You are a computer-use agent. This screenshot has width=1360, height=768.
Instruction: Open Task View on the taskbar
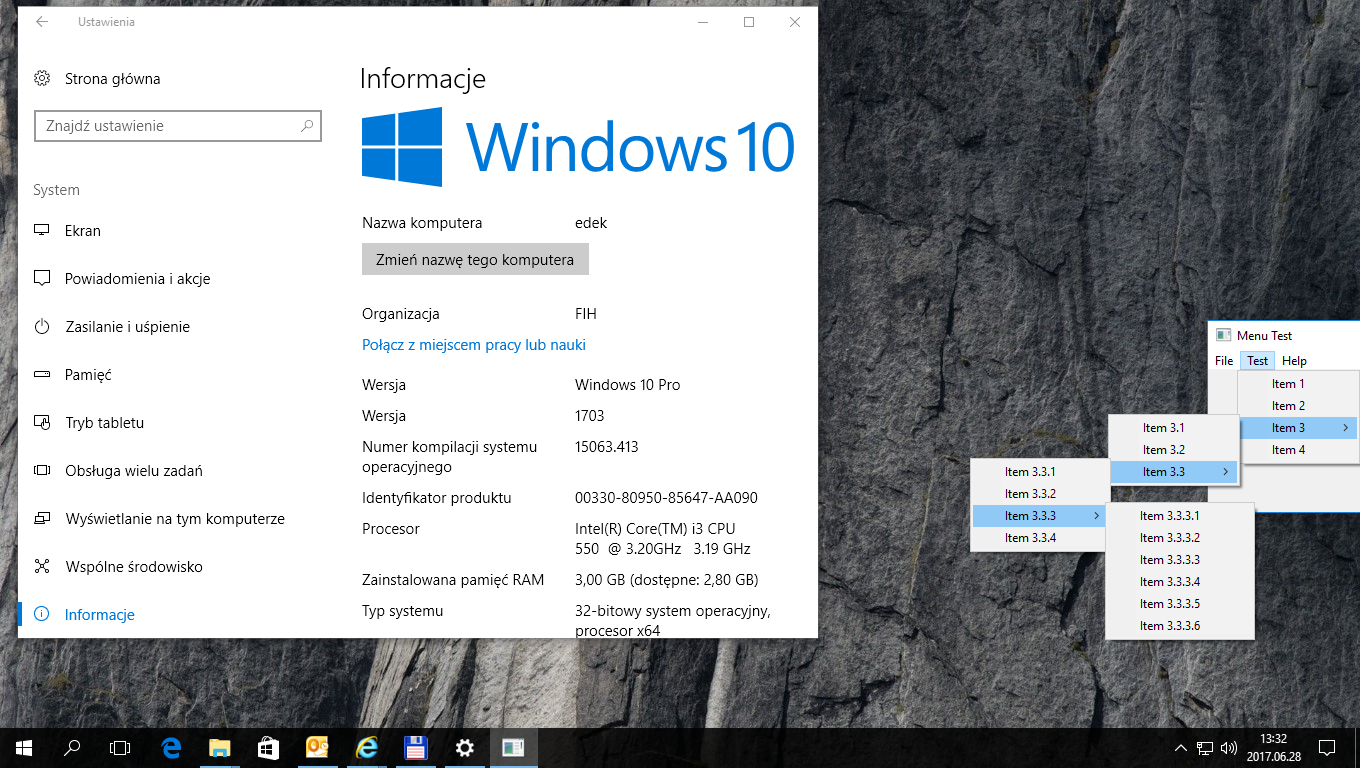click(x=120, y=747)
